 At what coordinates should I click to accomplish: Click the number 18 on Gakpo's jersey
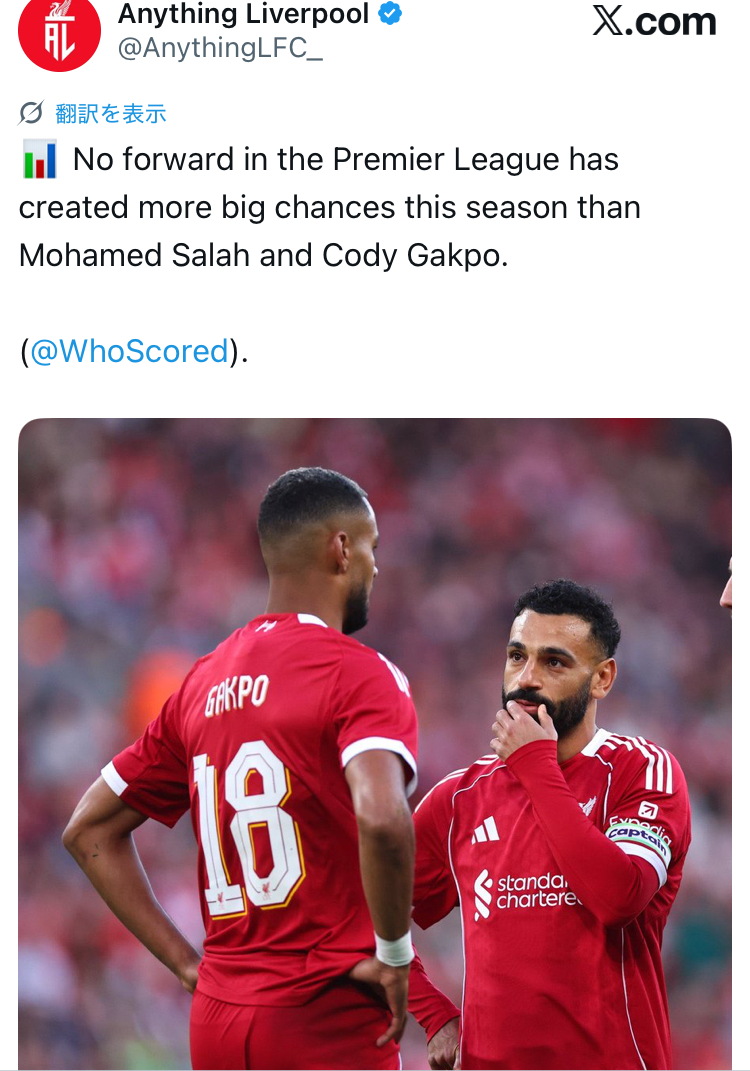click(247, 827)
